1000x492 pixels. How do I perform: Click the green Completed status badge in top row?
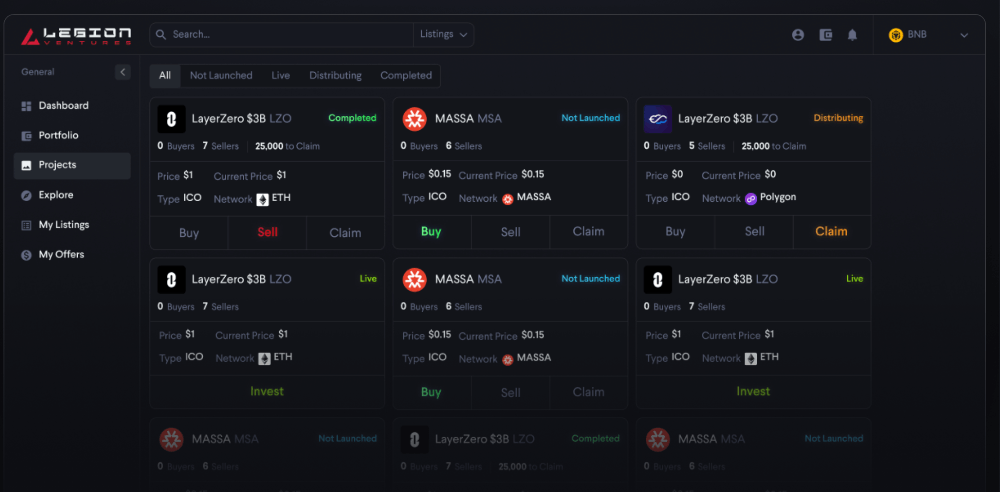coord(352,118)
